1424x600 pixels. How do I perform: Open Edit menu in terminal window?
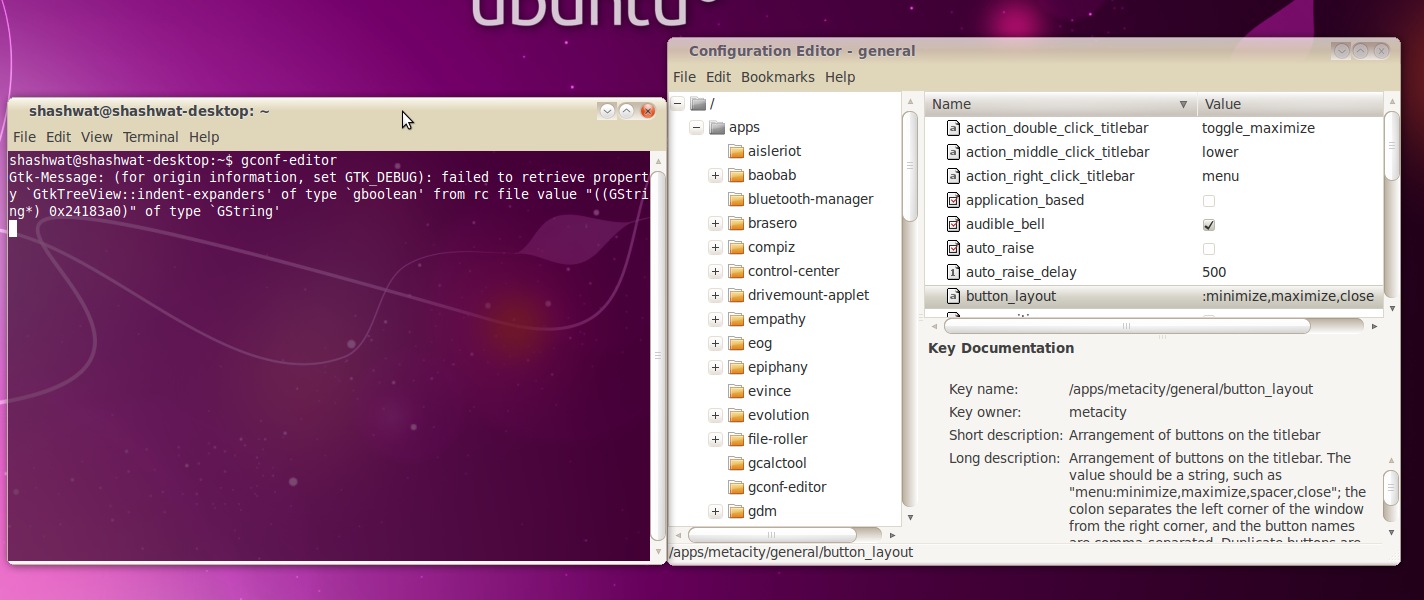[58, 137]
